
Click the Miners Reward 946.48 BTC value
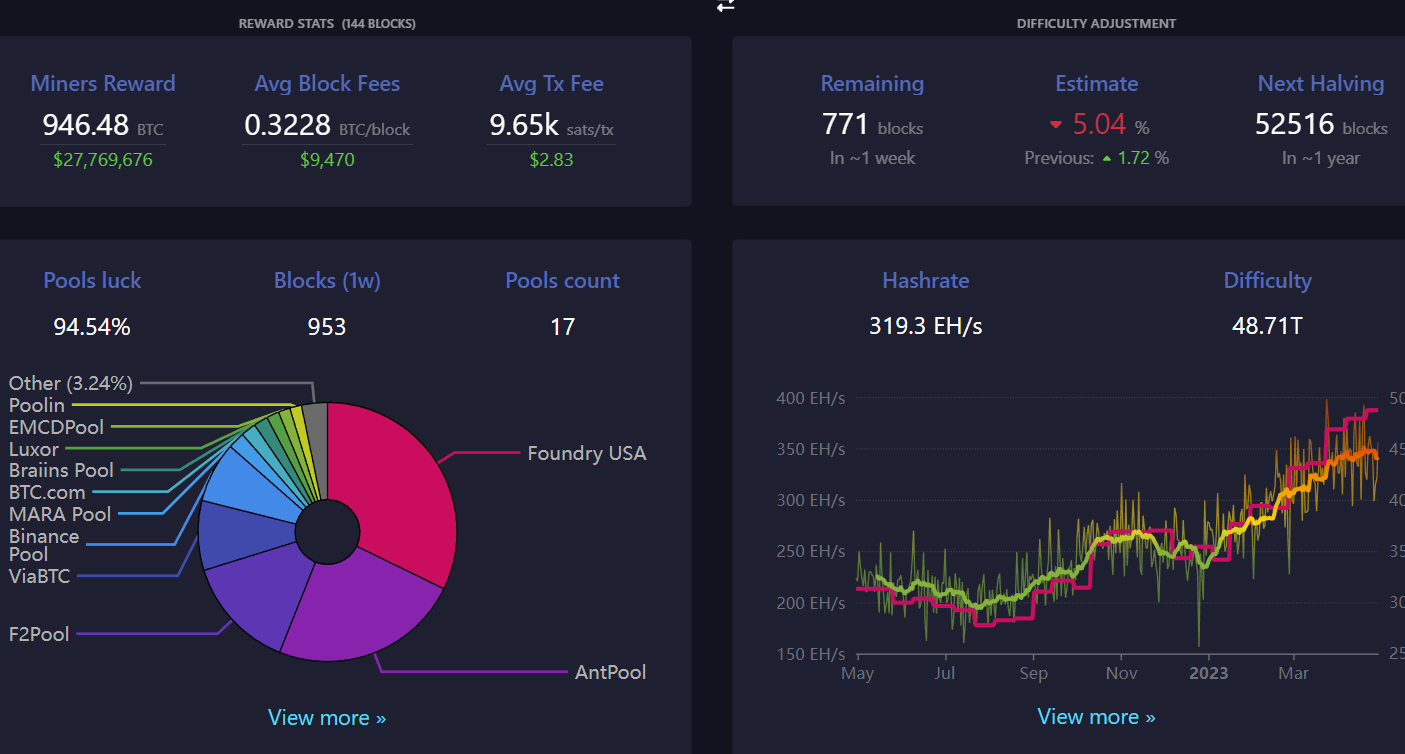[x=102, y=125]
